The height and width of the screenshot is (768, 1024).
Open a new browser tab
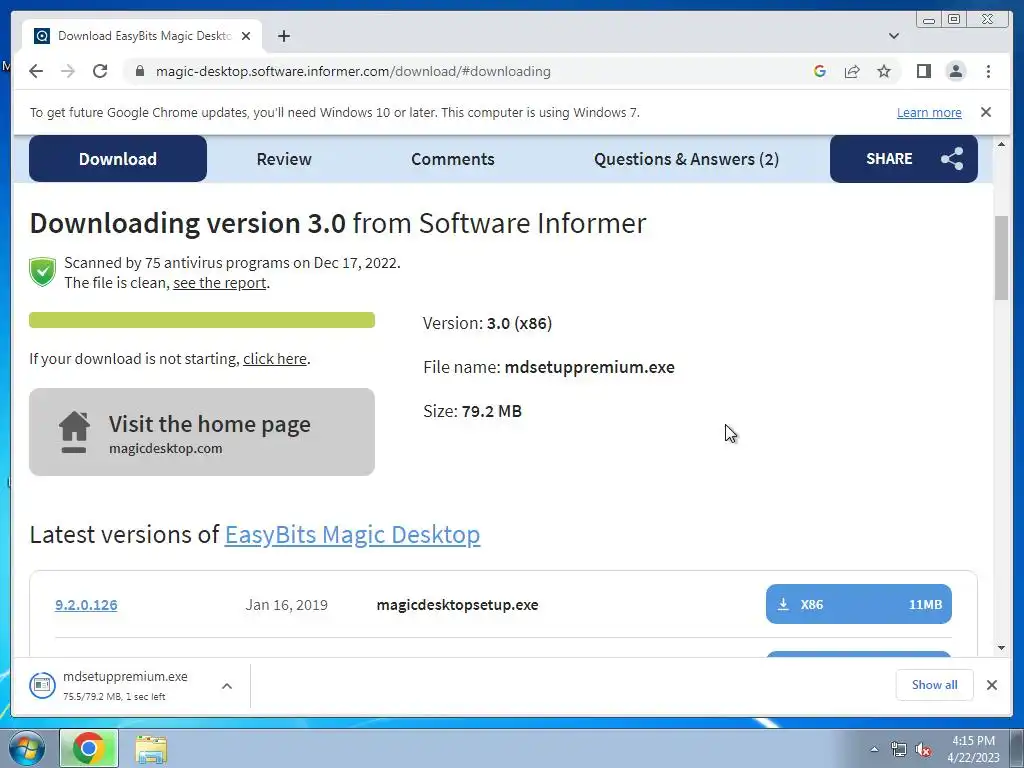pyautogui.click(x=283, y=36)
